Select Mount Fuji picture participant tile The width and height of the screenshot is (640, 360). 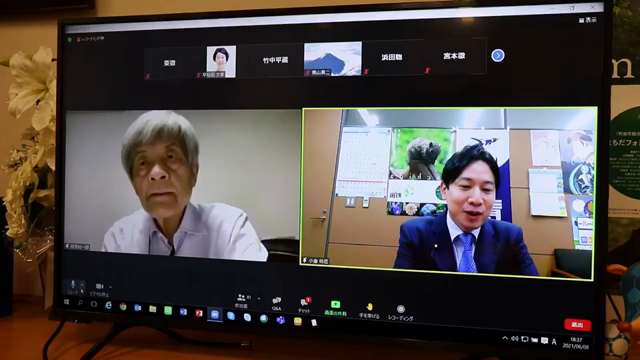333,59
